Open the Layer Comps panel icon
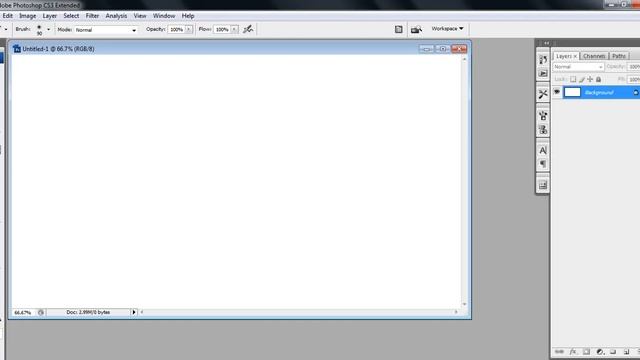This screenshot has height=360, width=640. coord(542,185)
